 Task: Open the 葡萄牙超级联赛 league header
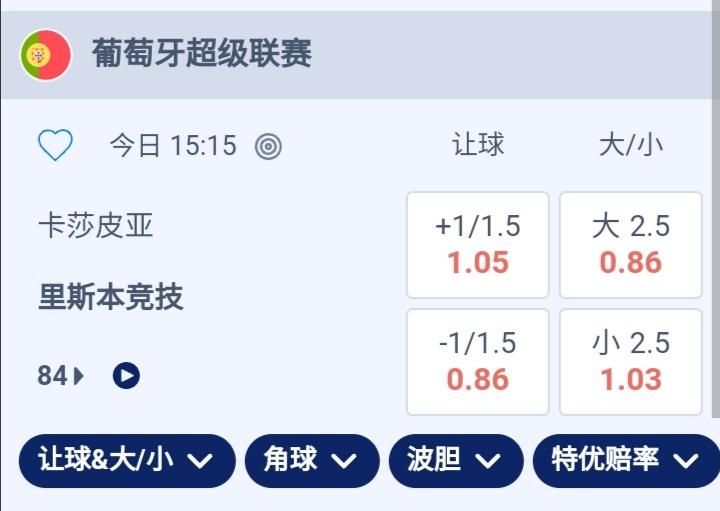pyautogui.click(x=202, y=53)
